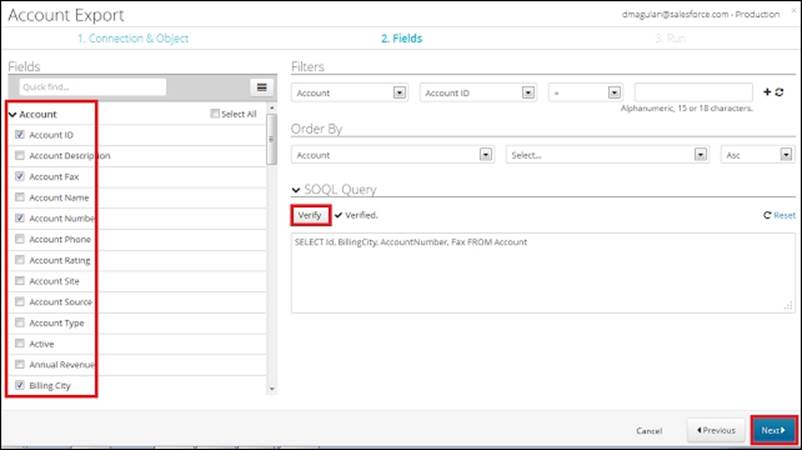Uncheck the Account Fax checkbox

point(20,177)
